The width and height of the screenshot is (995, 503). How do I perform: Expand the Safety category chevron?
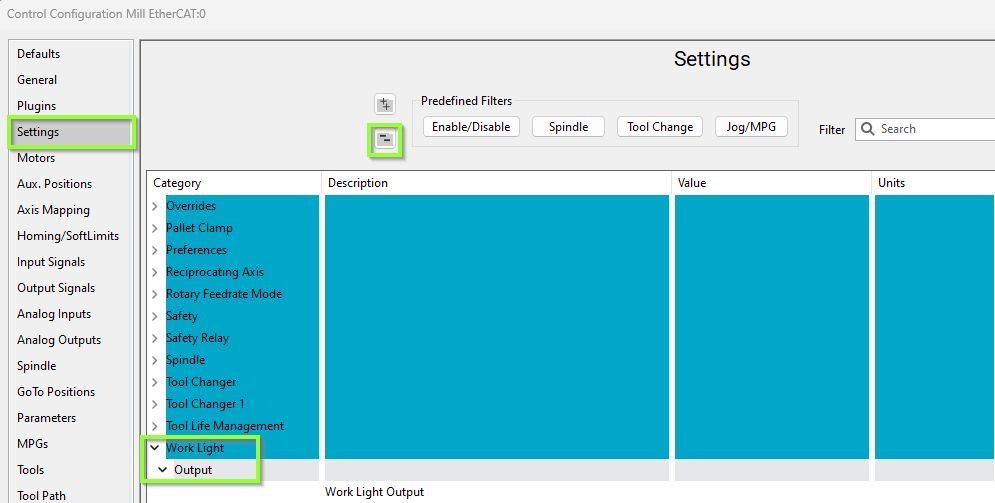(155, 316)
